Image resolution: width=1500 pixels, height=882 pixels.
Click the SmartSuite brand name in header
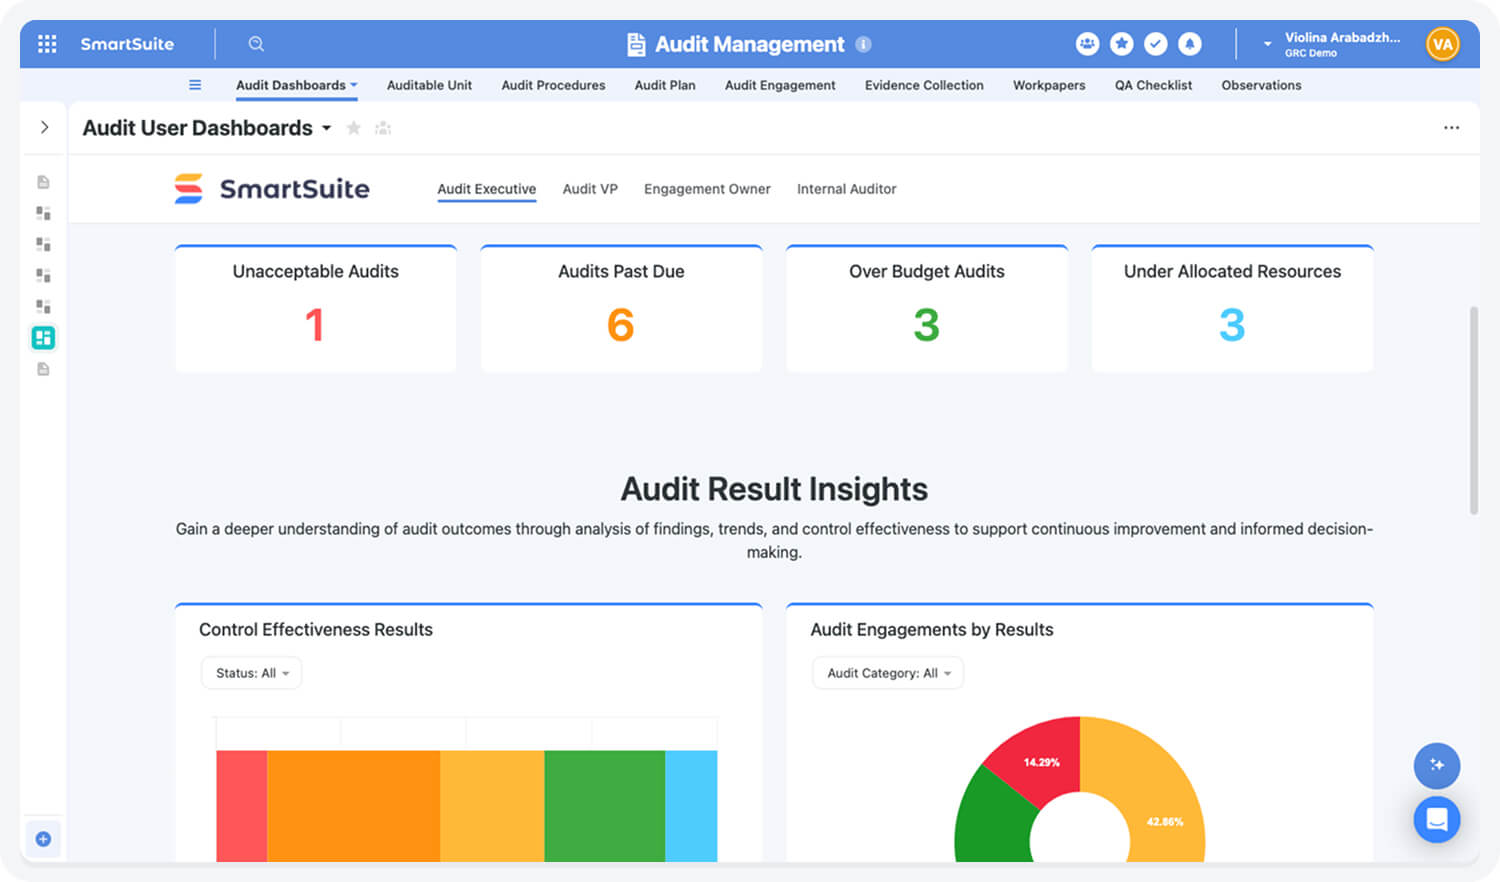[x=127, y=44]
